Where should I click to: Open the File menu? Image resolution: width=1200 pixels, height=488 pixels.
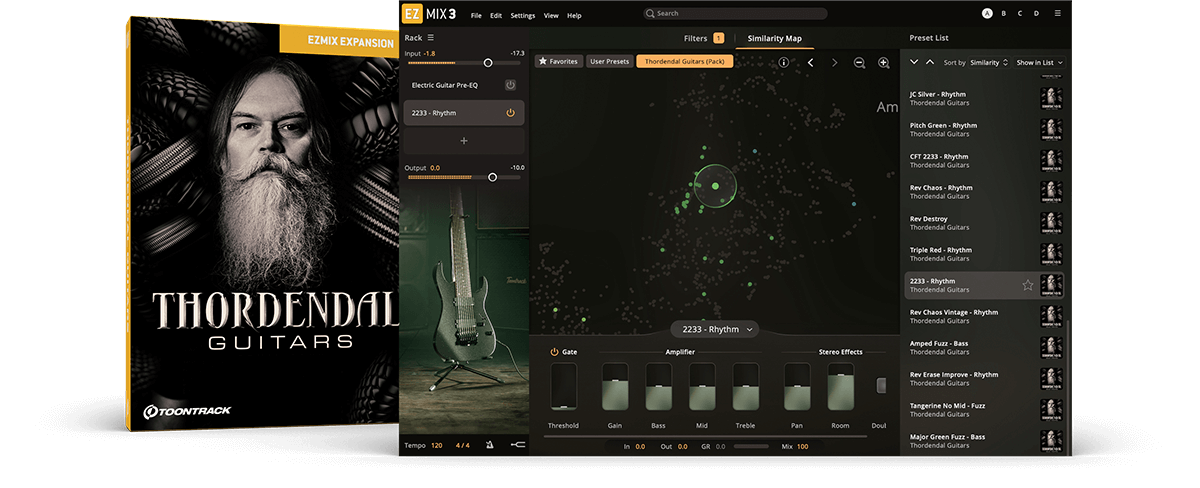[x=476, y=15]
